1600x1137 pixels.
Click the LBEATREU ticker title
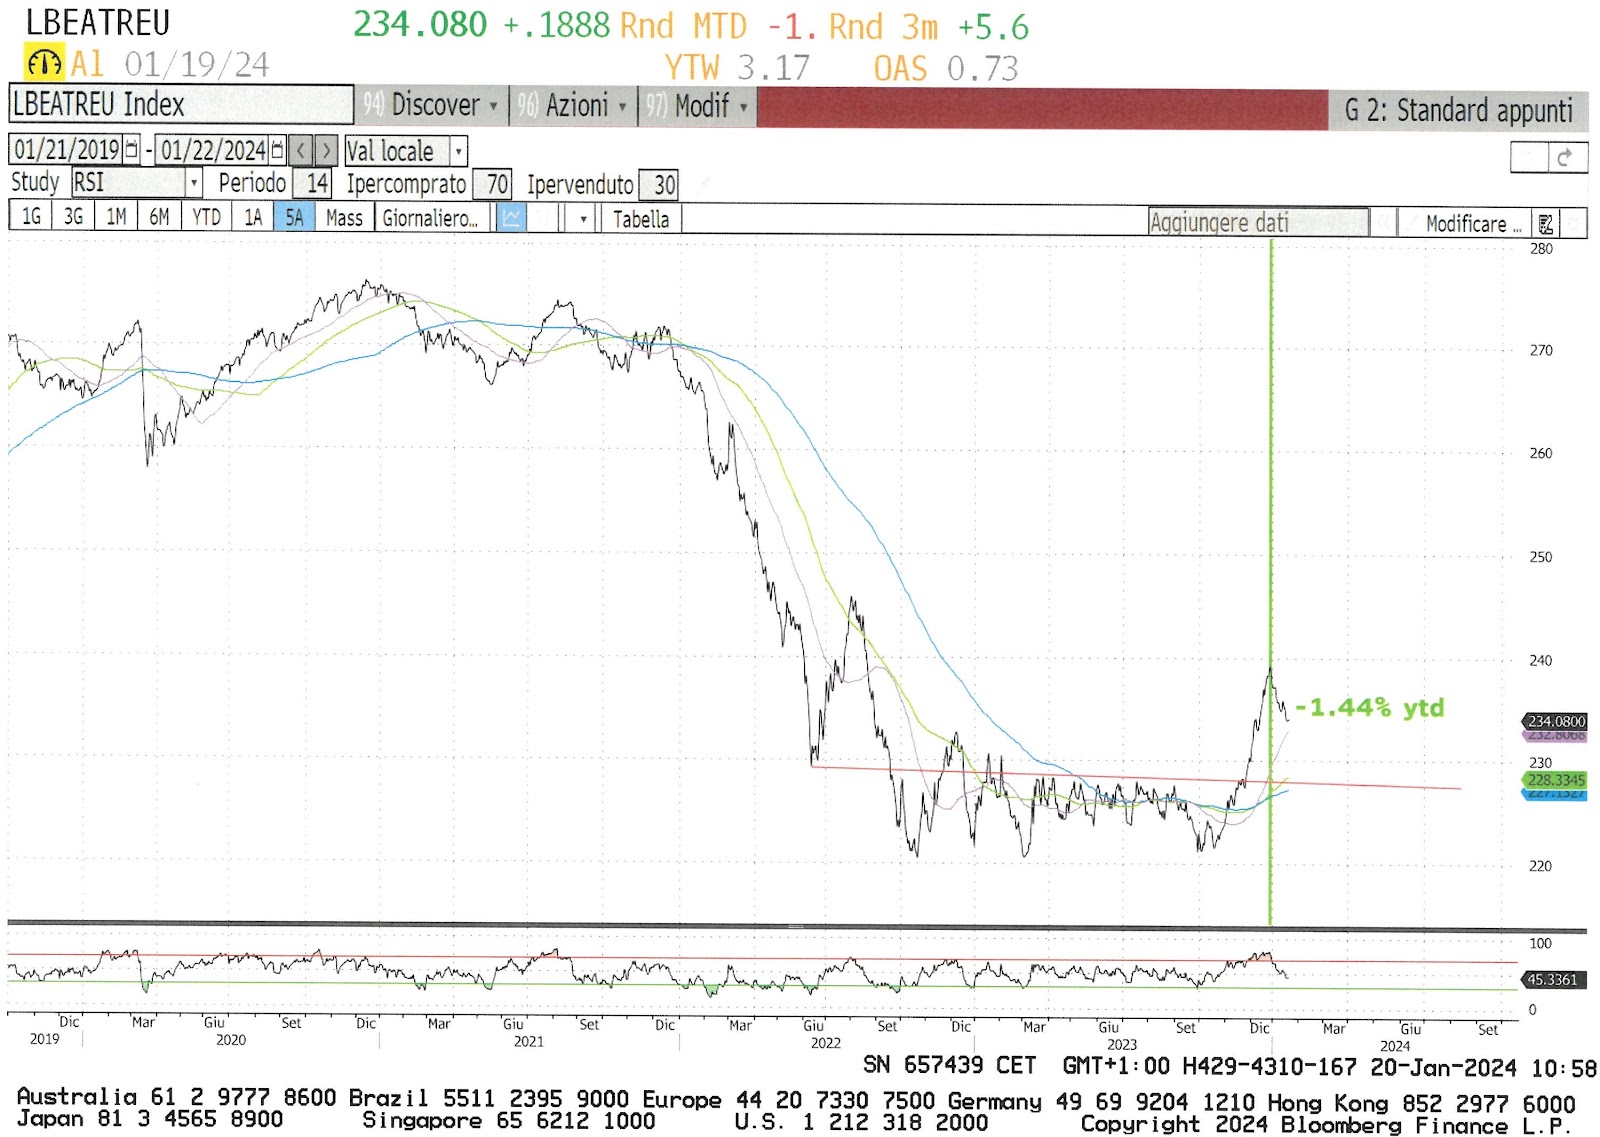pyautogui.click(x=98, y=22)
